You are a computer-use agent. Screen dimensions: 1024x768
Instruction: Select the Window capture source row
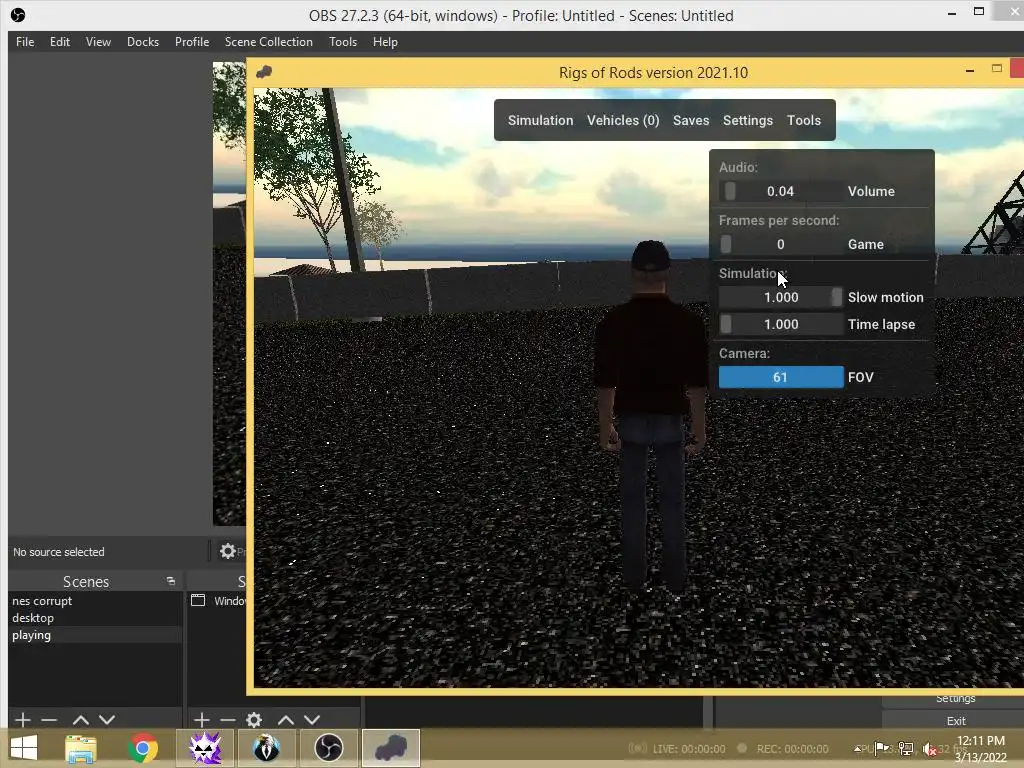click(x=217, y=601)
